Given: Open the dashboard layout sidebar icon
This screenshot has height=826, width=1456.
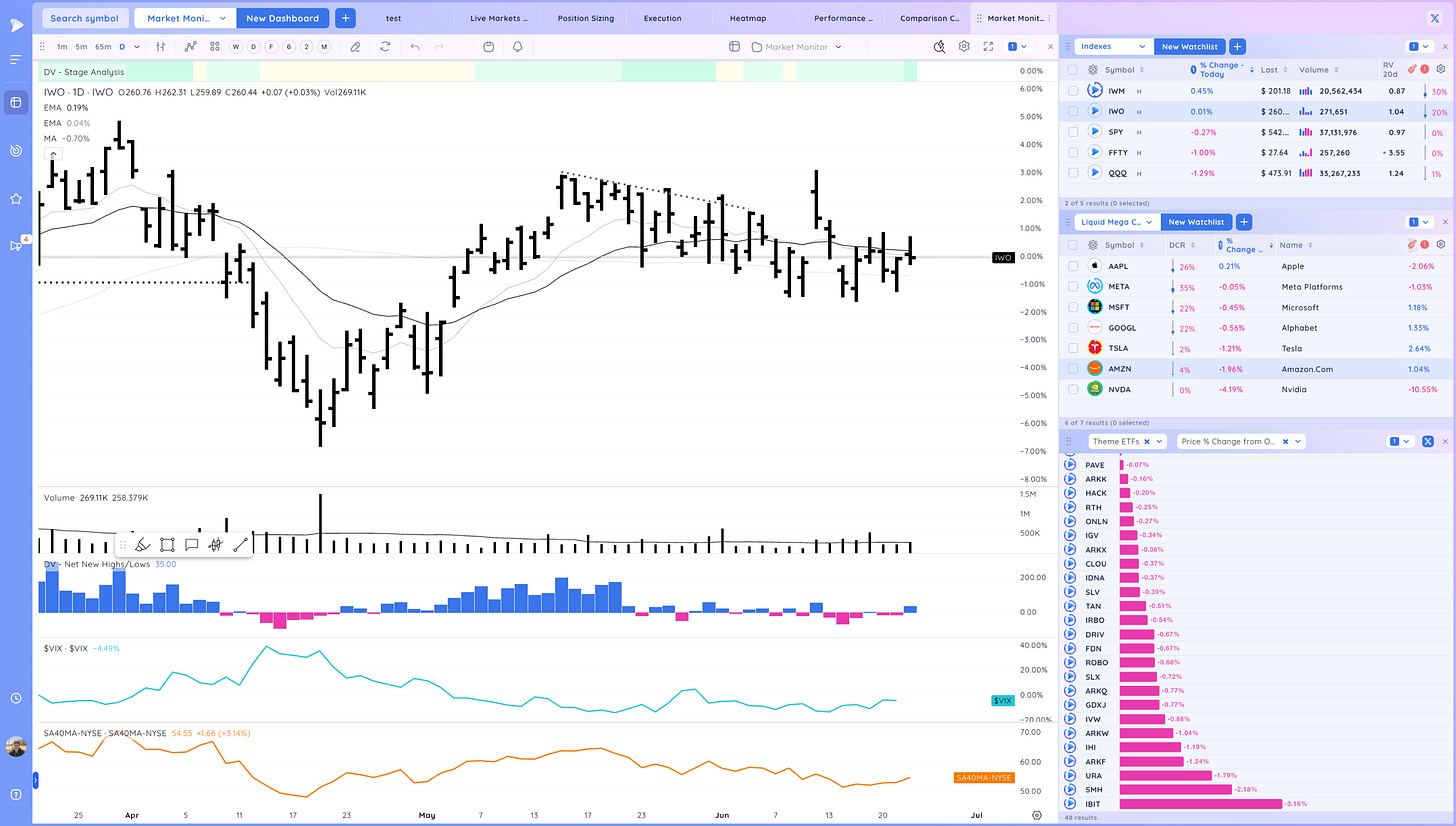Looking at the screenshot, I should 15,103.
